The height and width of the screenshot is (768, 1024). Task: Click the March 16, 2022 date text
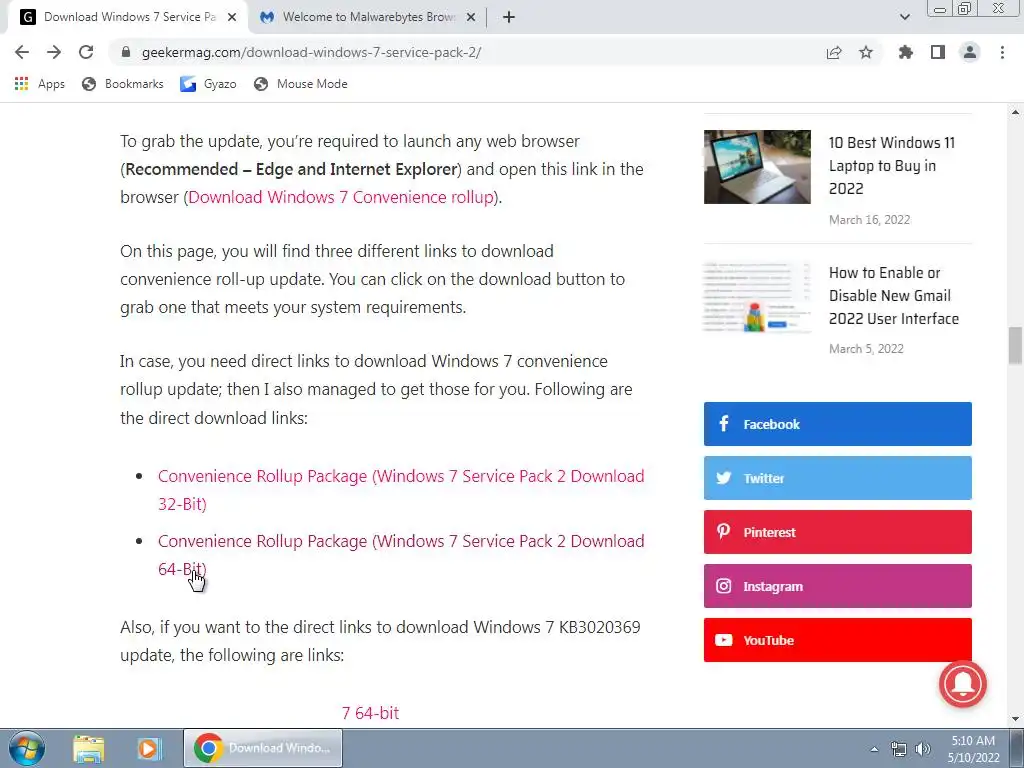coord(869,220)
